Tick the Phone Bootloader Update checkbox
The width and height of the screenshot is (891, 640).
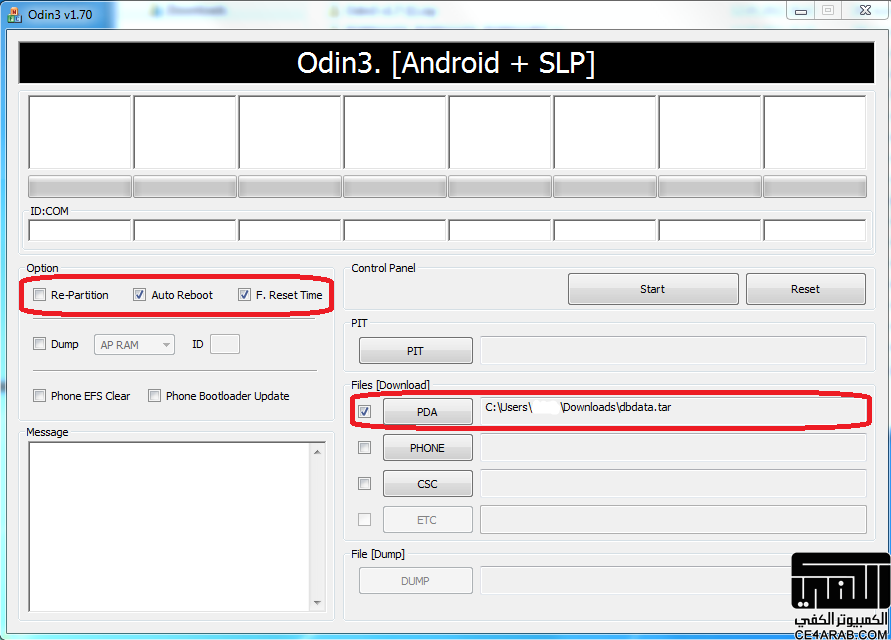point(154,396)
